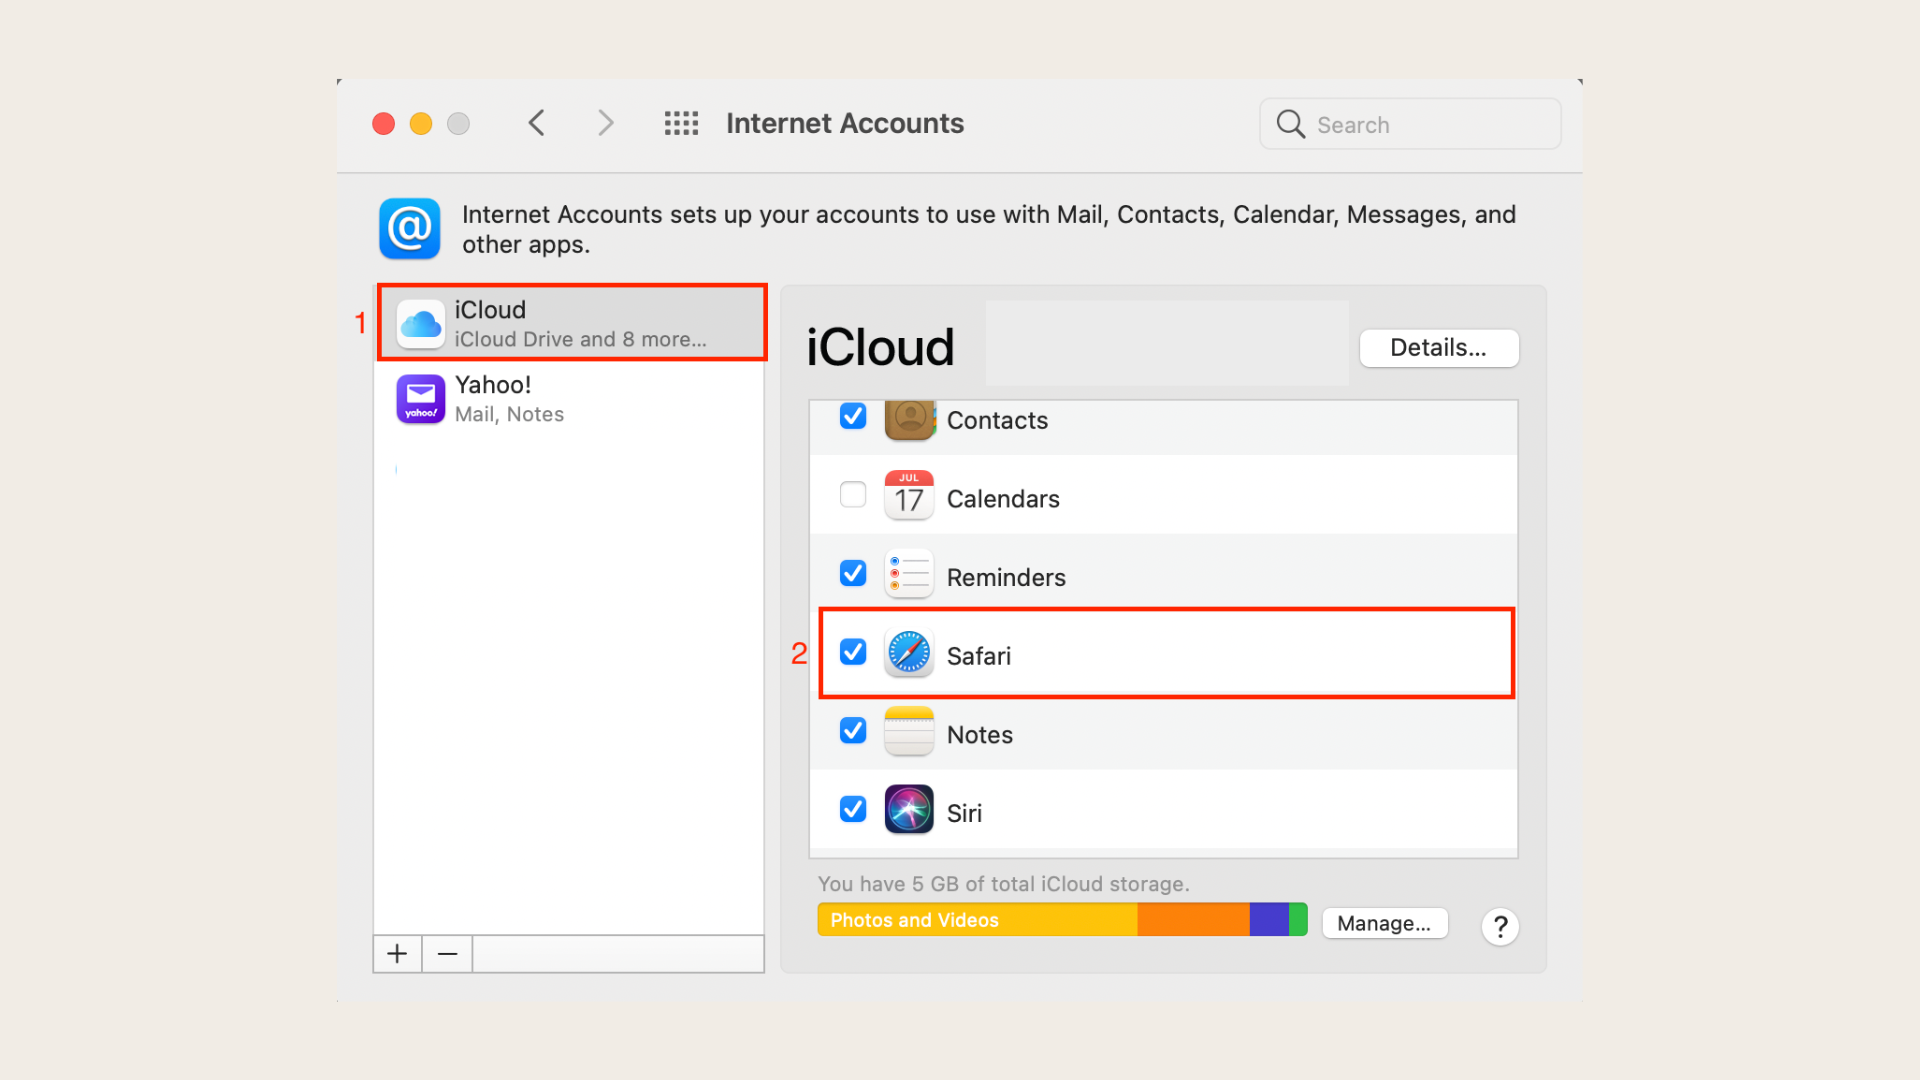Click '5 GB of total iCloud storage' text

tap(1050, 884)
